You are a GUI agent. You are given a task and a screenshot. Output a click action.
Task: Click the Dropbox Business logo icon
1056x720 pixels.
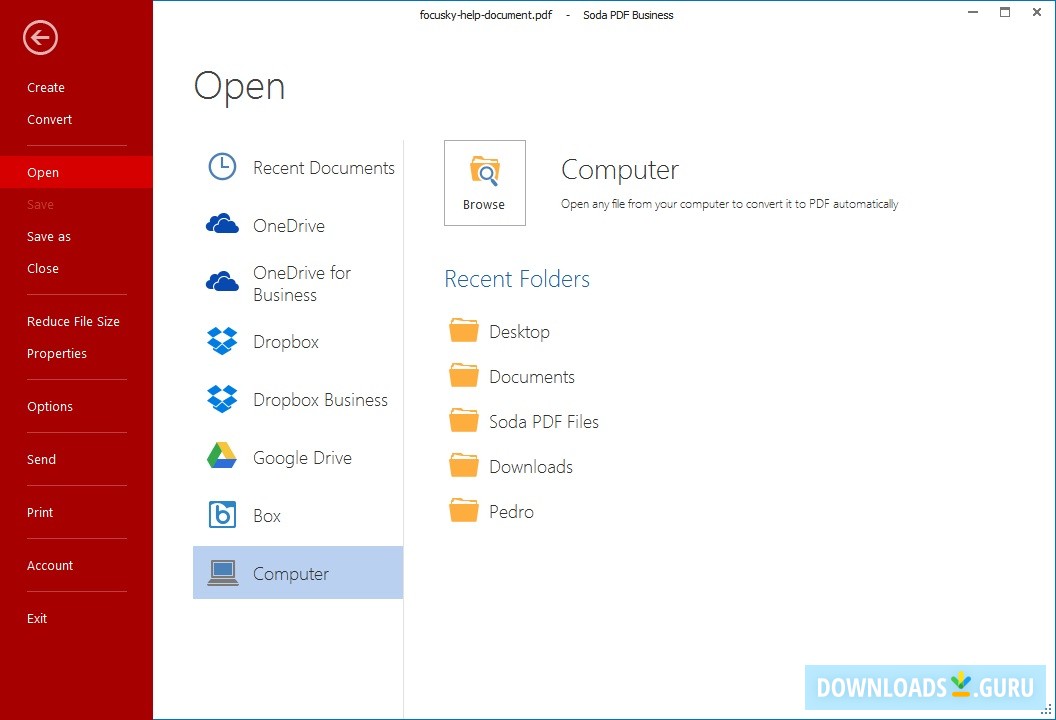(x=222, y=399)
